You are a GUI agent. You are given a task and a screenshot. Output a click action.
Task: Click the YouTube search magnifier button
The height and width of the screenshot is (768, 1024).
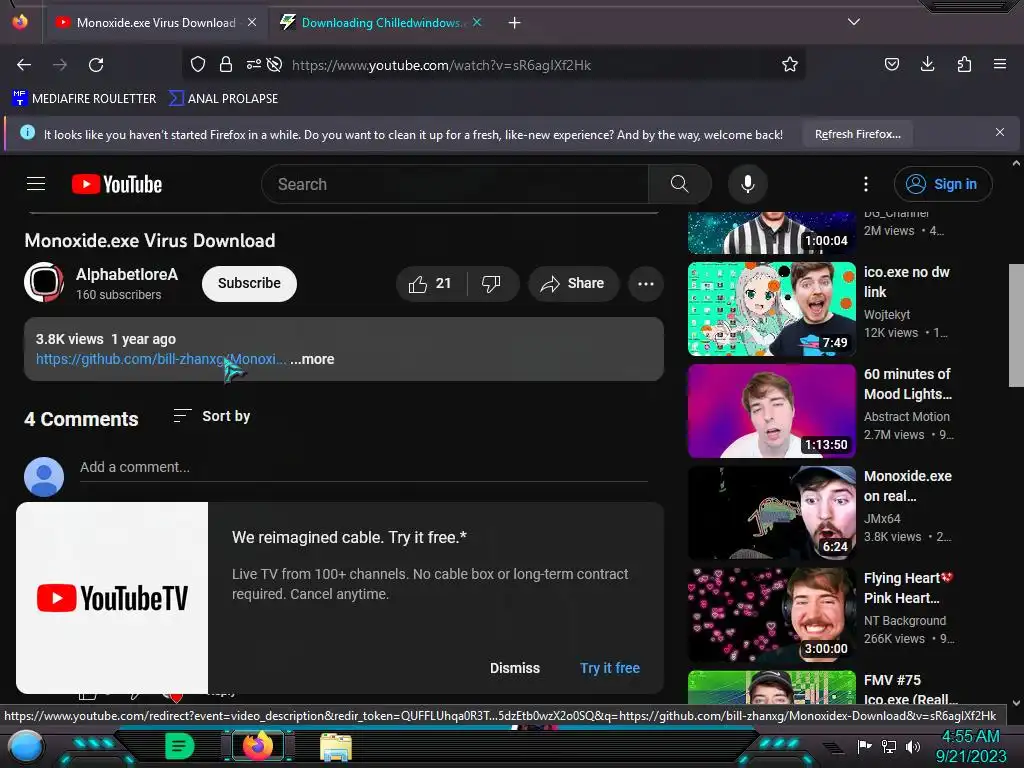click(680, 184)
